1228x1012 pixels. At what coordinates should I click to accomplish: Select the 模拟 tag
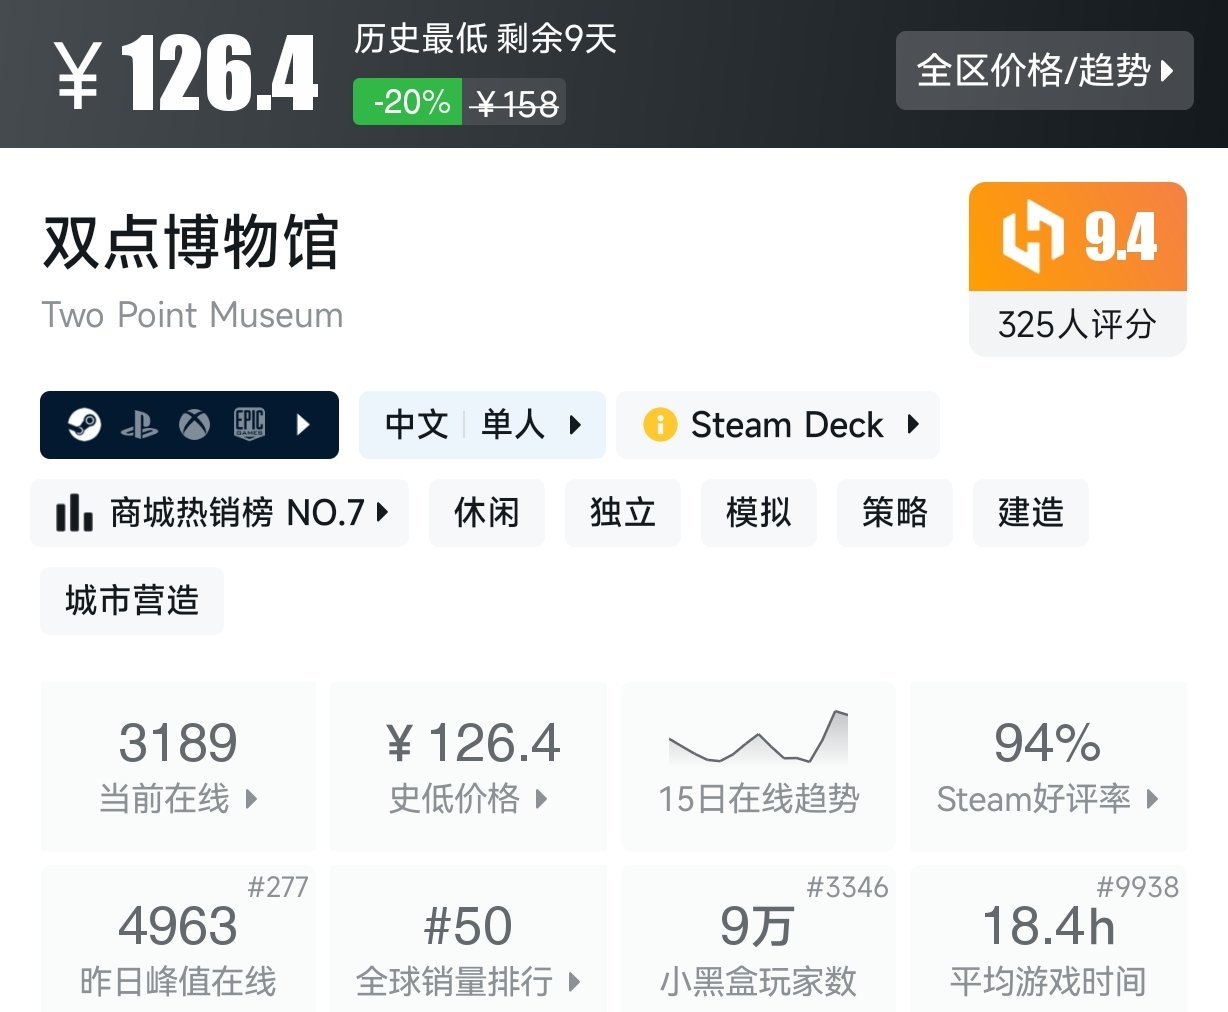coord(759,513)
